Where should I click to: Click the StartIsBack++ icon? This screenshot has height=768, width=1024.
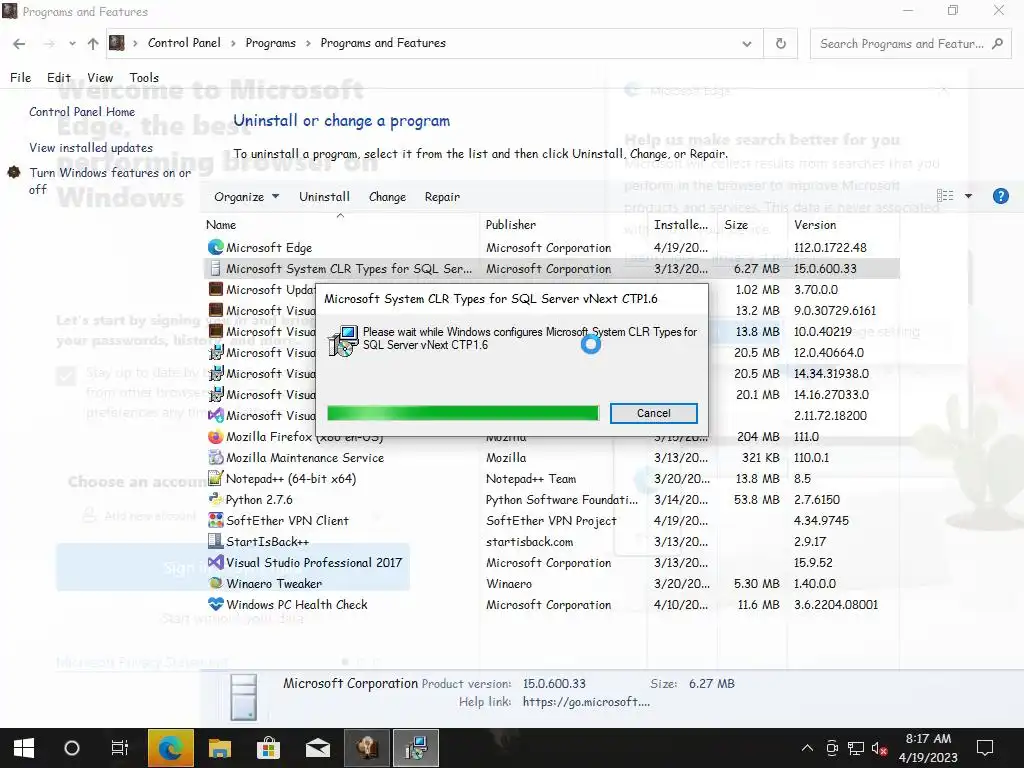(216, 541)
